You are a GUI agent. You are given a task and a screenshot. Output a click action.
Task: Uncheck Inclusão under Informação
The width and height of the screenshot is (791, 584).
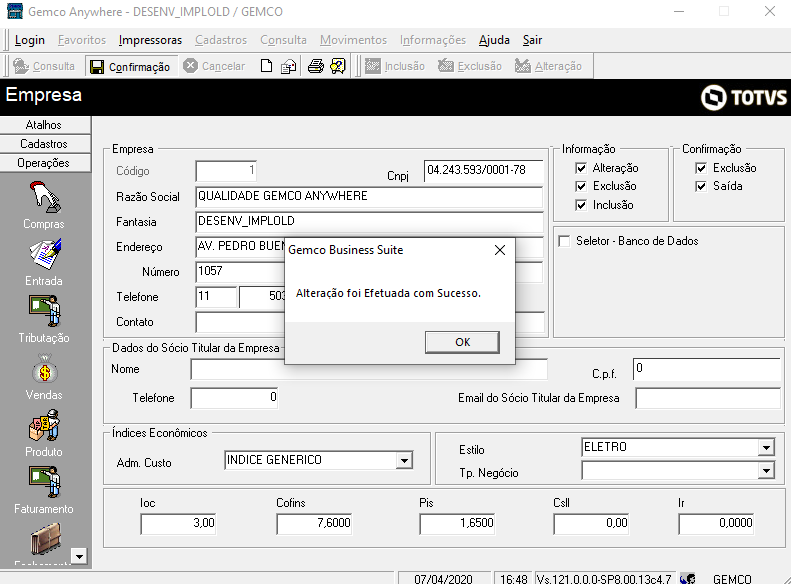[x=581, y=205]
